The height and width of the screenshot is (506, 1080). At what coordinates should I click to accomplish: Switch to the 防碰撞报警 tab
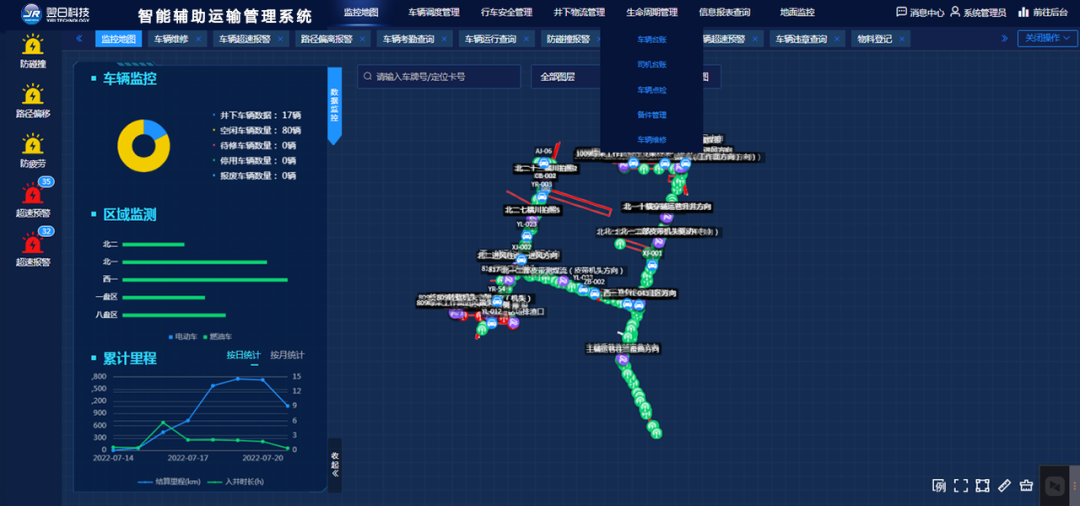tap(568, 39)
